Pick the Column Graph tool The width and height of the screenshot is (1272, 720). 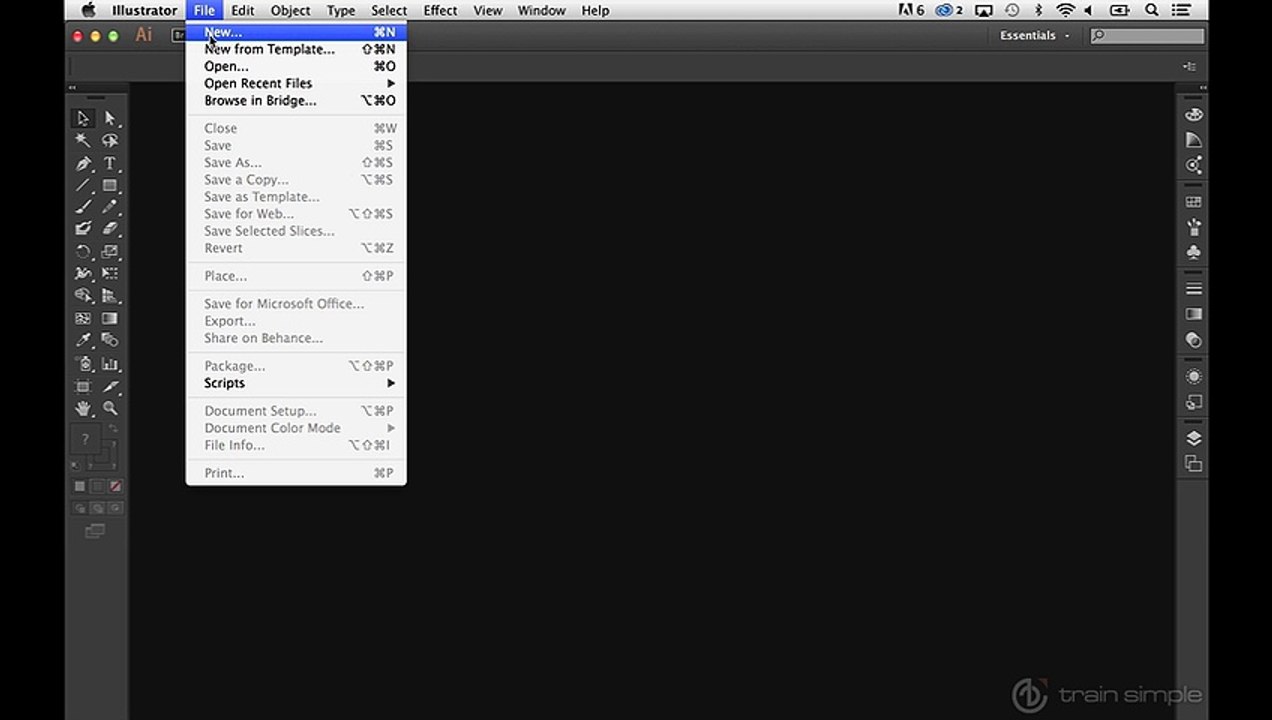[110, 364]
